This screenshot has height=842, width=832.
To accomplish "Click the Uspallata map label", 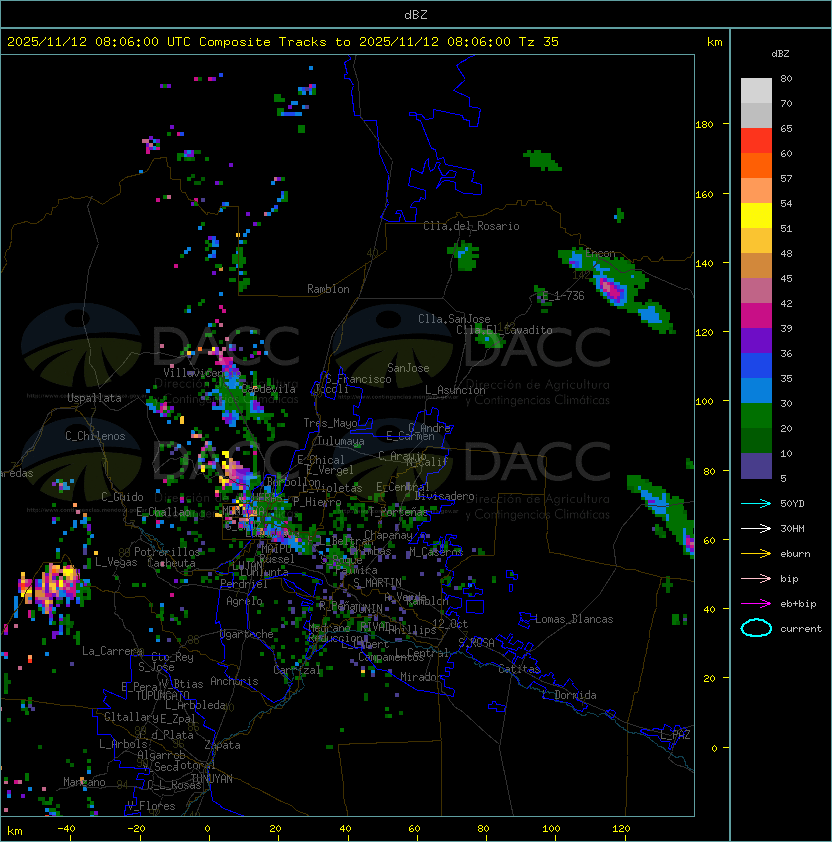I will pyautogui.click(x=94, y=398).
